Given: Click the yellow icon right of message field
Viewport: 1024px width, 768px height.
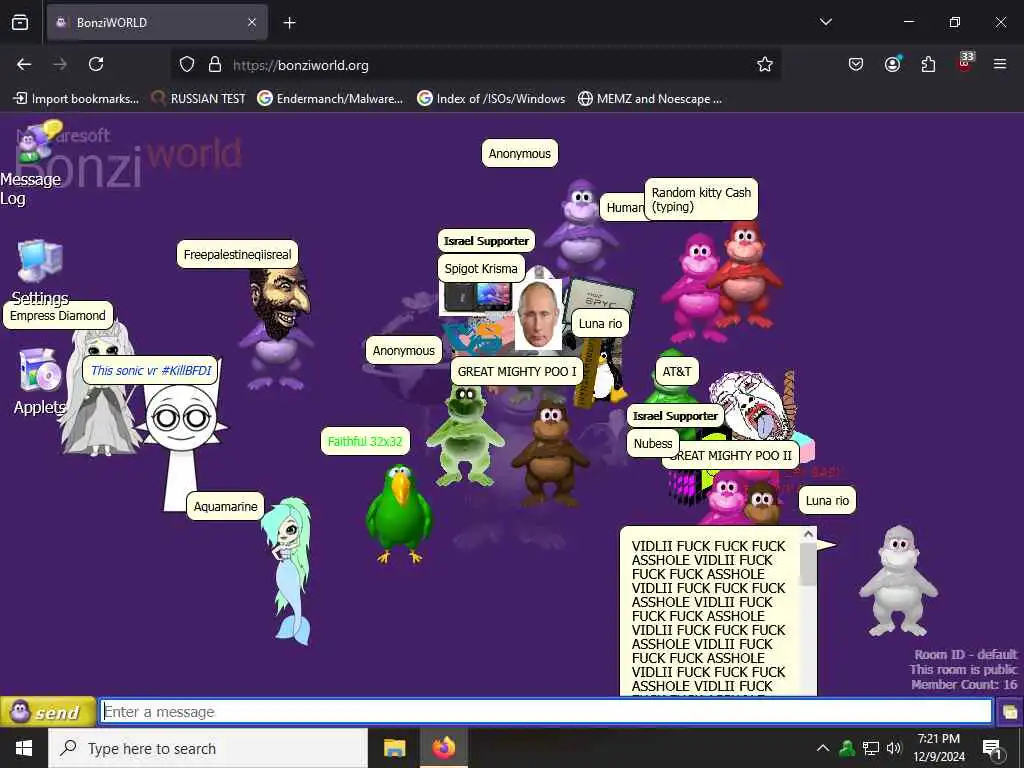Looking at the screenshot, I should click(1010, 712).
